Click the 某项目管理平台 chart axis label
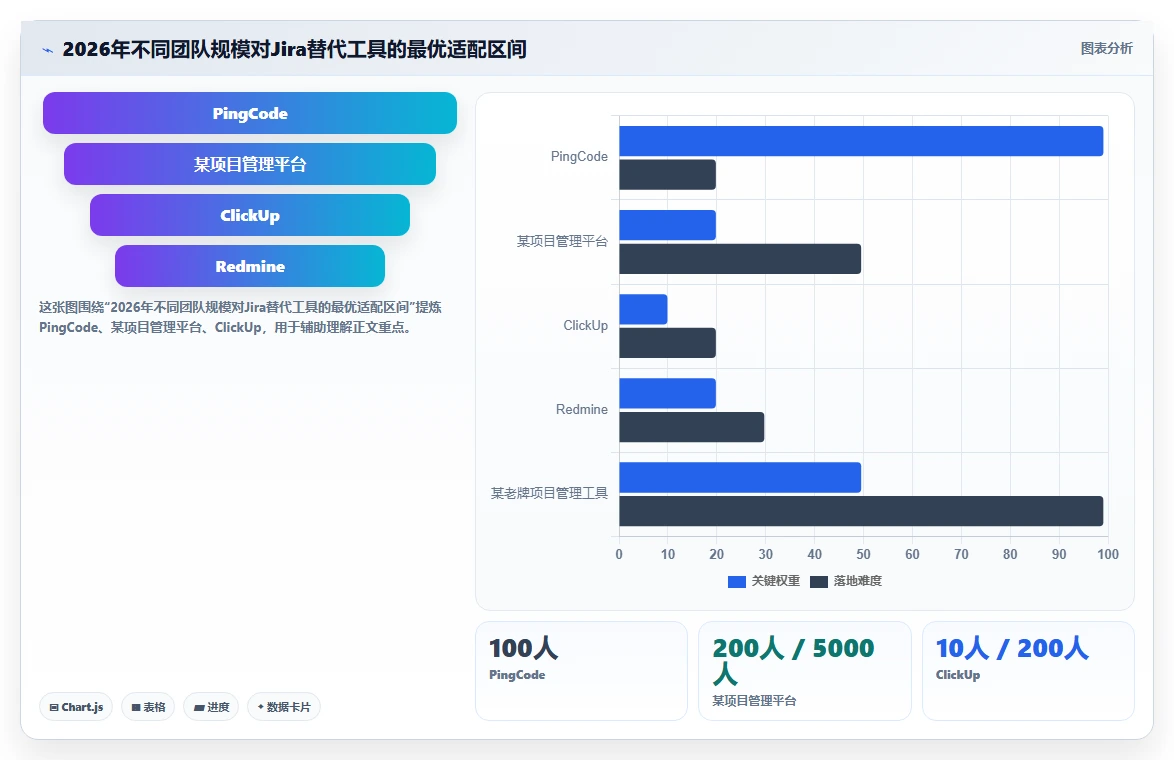The height and width of the screenshot is (760, 1174). coord(562,241)
